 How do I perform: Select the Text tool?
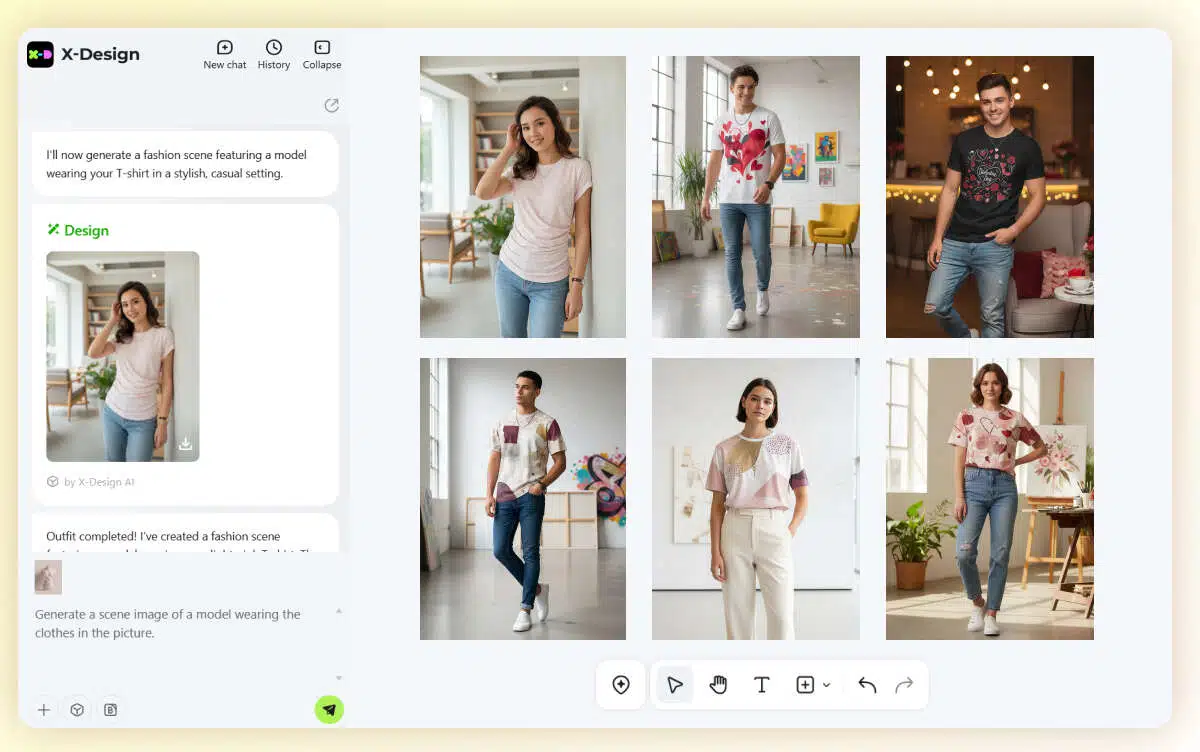point(761,685)
